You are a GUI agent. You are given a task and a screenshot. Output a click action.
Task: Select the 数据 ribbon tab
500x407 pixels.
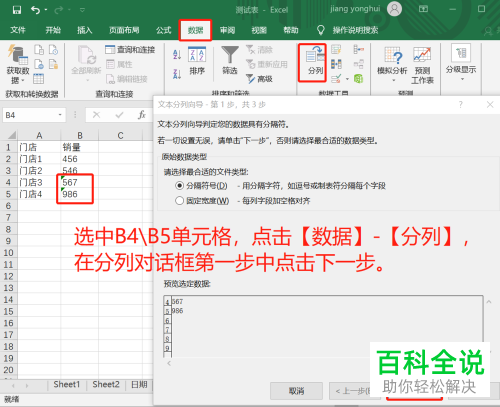click(x=195, y=30)
